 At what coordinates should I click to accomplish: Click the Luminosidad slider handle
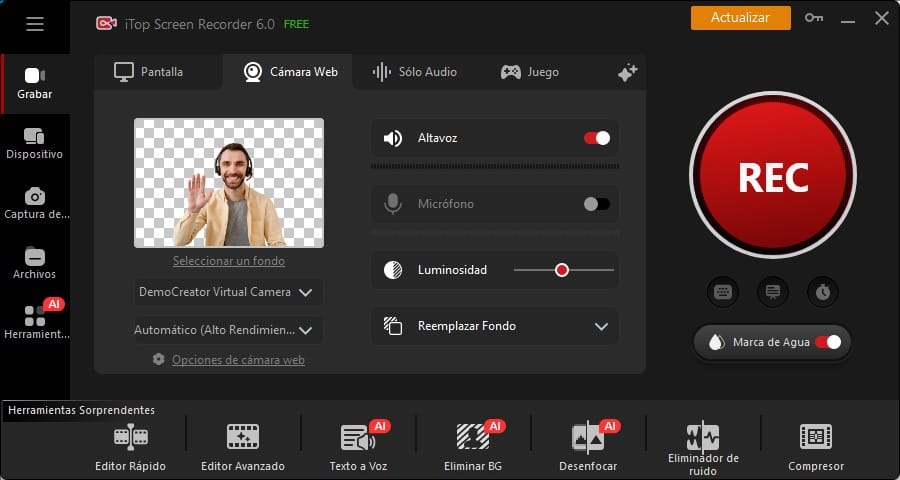tap(562, 270)
